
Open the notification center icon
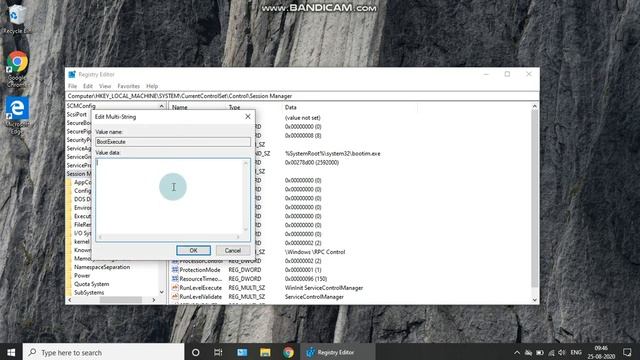(627, 352)
